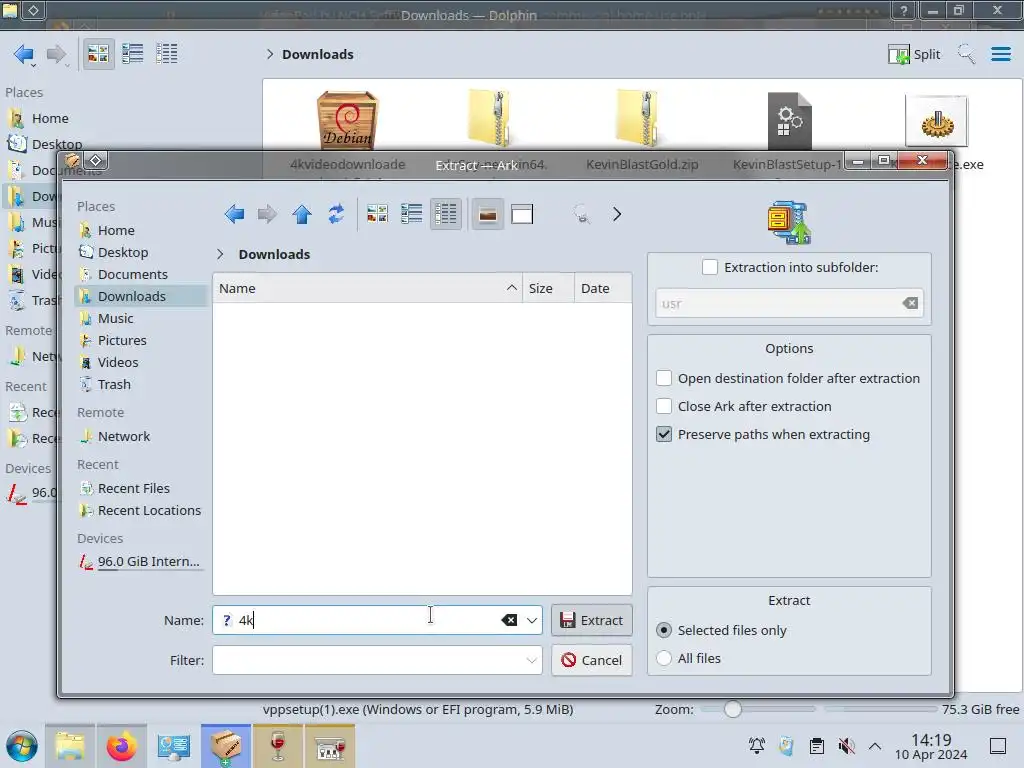The image size is (1024, 768).
Task: Open notifications bell in system tray
Action: coord(757,746)
